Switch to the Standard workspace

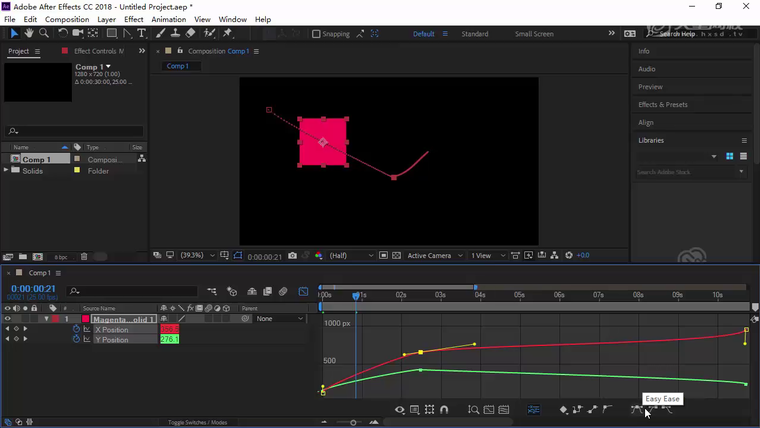[475, 34]
